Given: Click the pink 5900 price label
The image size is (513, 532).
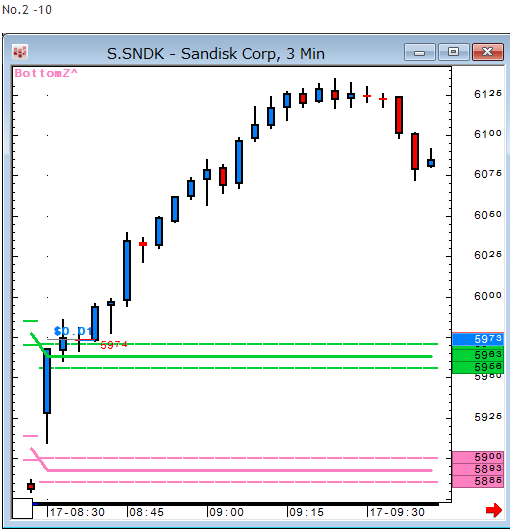Looking at the screenshot, I should coord(478,457).
